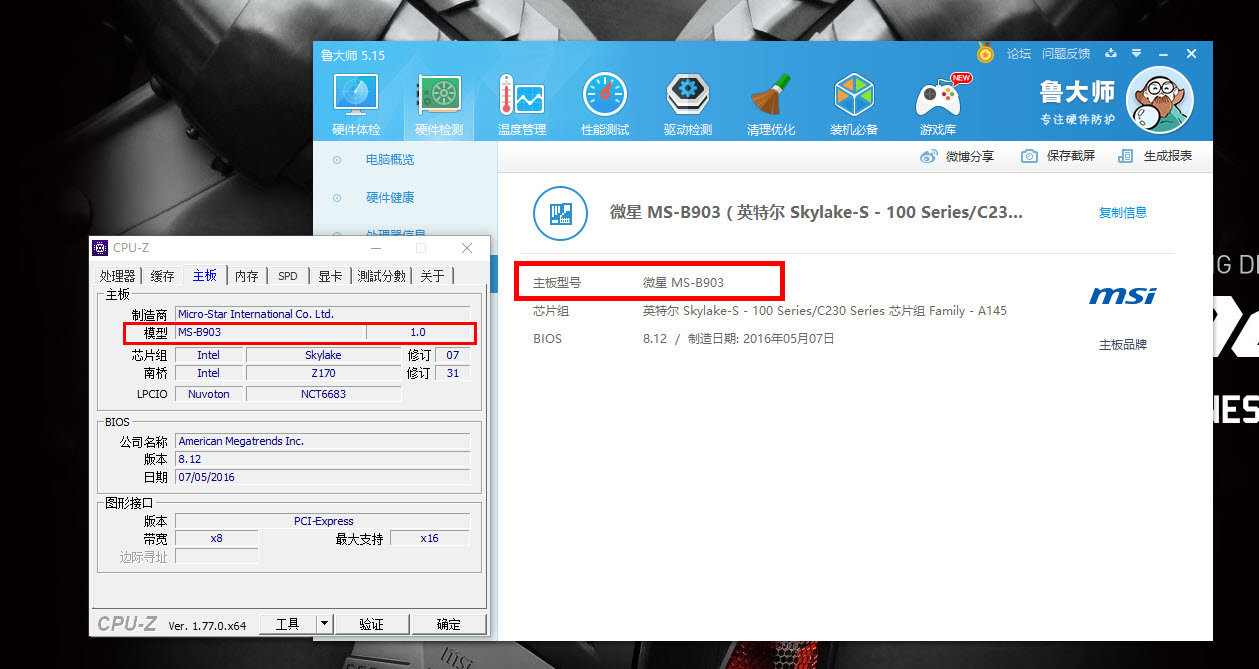Switch to the SPD tab in CPU-Z
The image size is (1259, 669).
[288, 276]
